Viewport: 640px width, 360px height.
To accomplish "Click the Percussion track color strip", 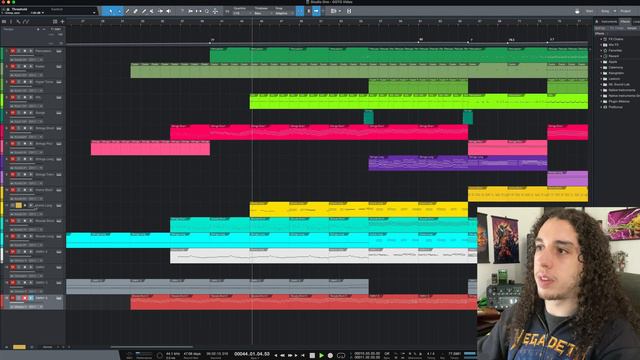I will point(2,55).
